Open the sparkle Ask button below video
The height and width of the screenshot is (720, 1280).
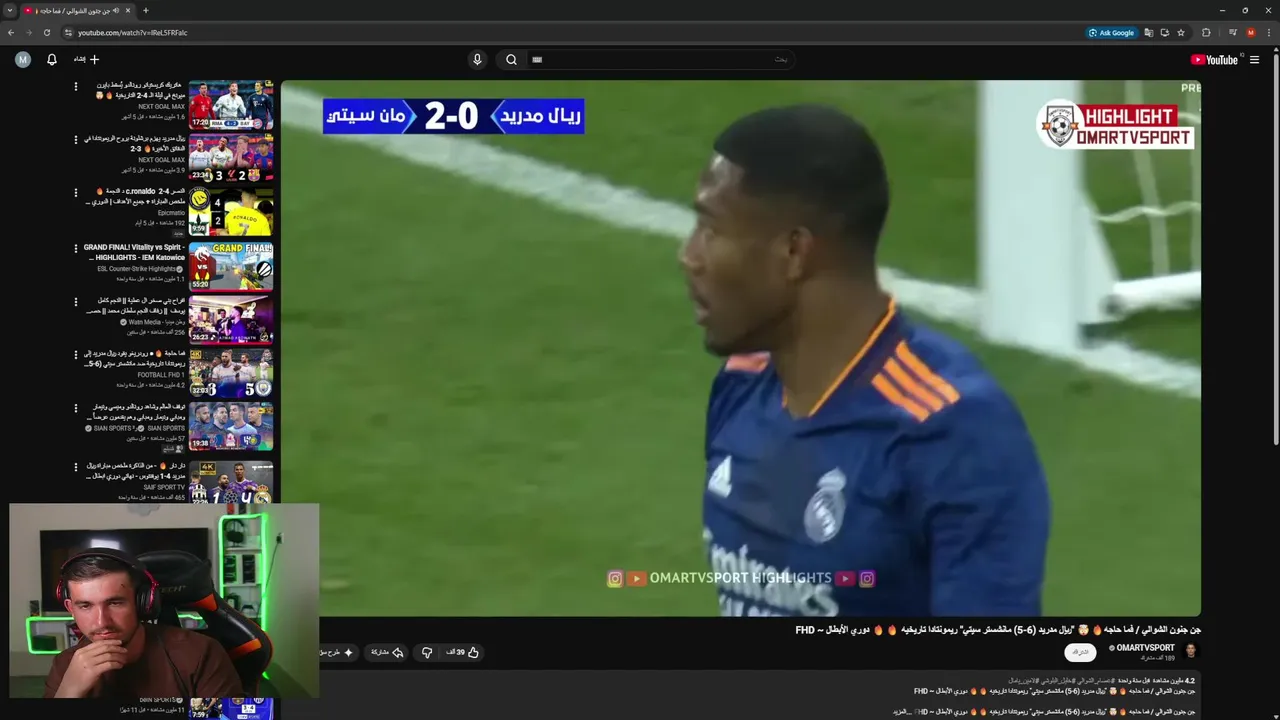340,652
